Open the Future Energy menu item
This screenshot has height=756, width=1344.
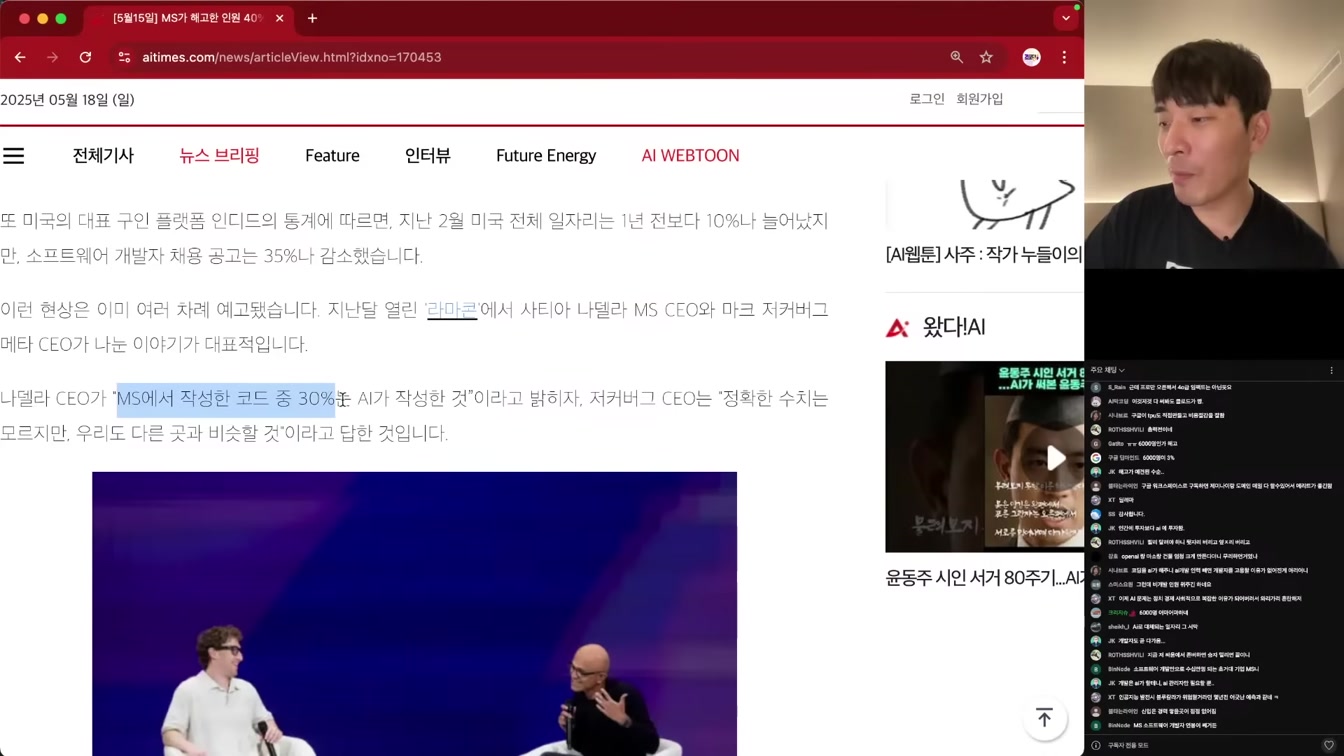tap(546, 155)
